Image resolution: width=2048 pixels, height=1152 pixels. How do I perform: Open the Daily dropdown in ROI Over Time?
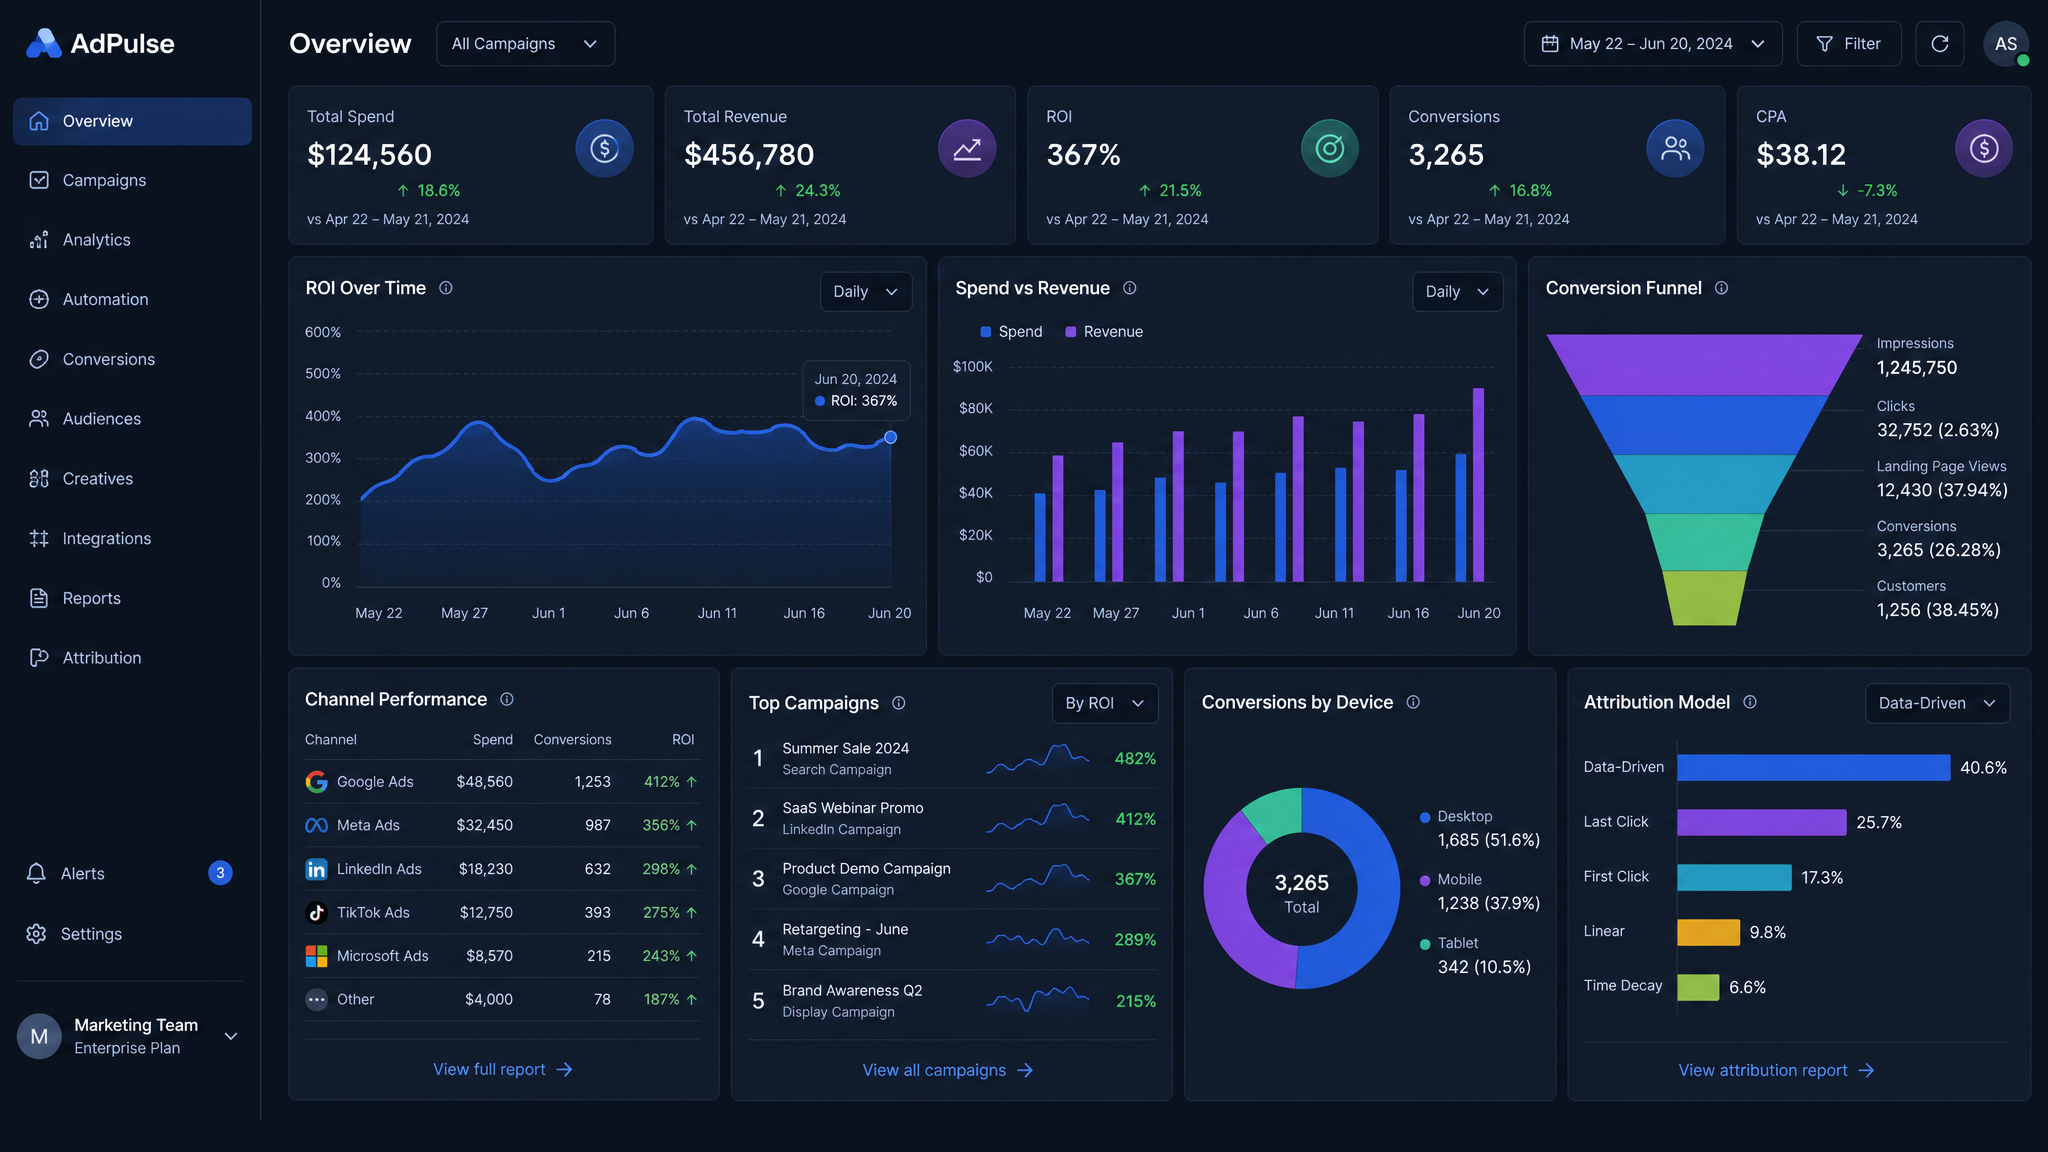(x=865, y=292)
